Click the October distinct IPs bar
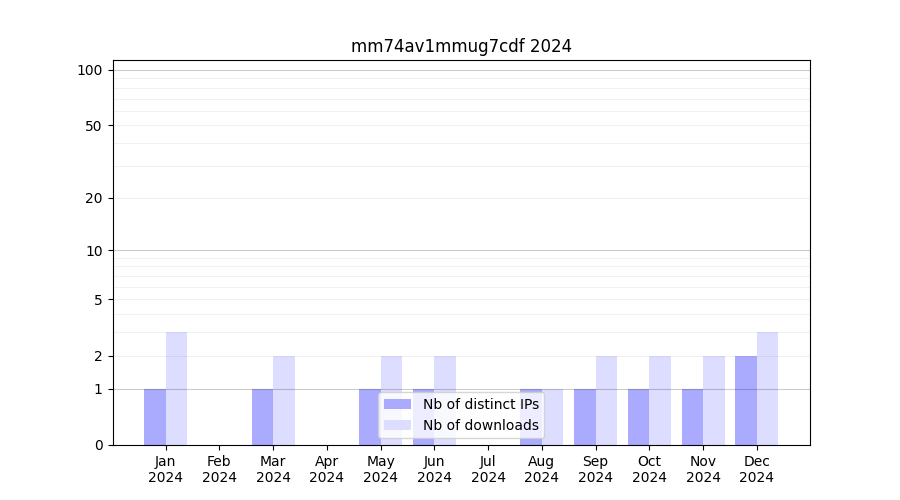This screenshot has width=900, height=500. click(x=638, y=417)
